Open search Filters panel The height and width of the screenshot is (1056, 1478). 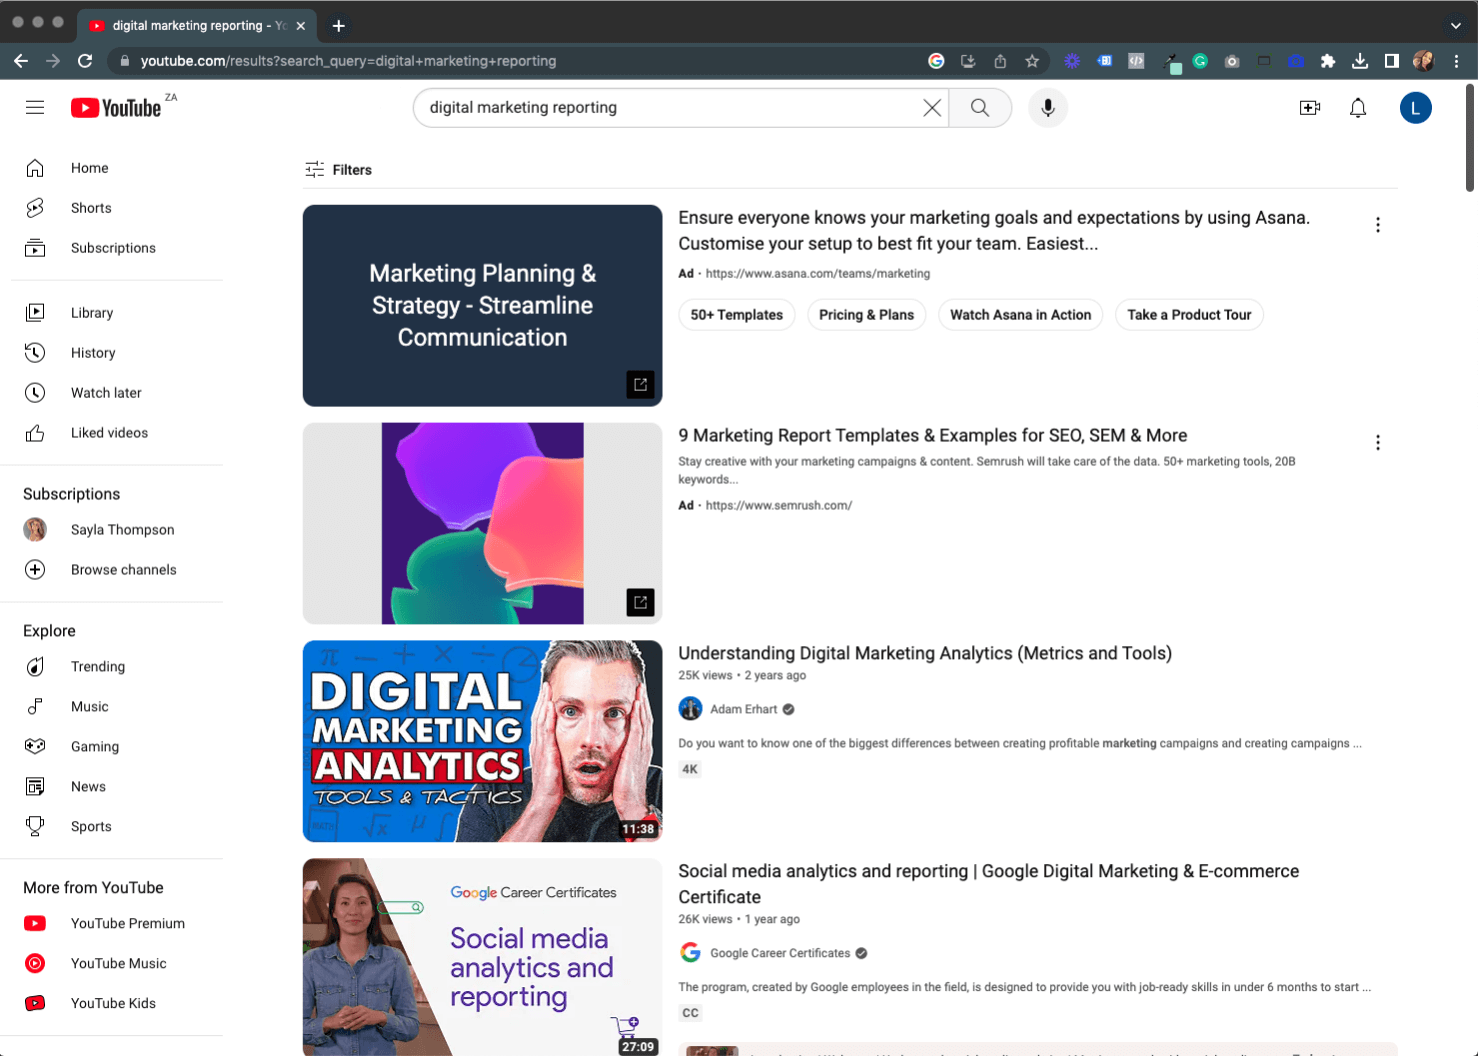(x=338, y=169)
